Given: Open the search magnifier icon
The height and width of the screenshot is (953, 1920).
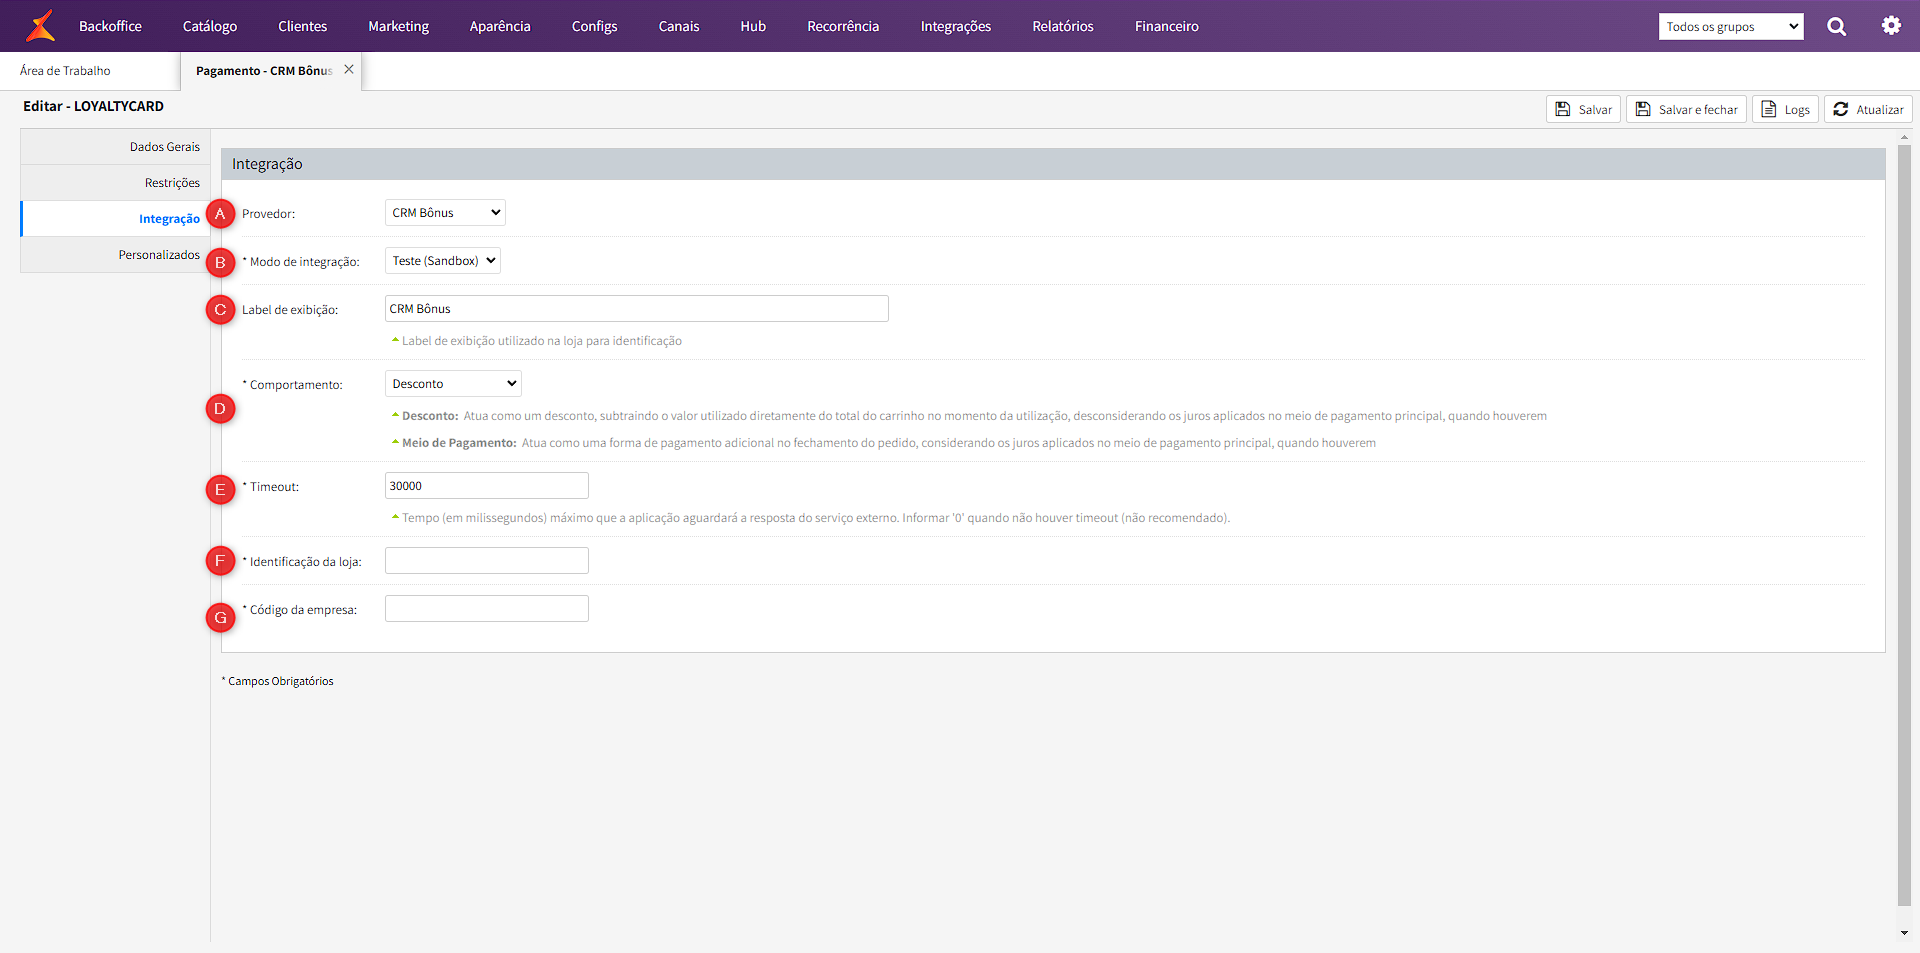Looking at the screenshot, I should pyautogui.click(x=1837, y=27).
